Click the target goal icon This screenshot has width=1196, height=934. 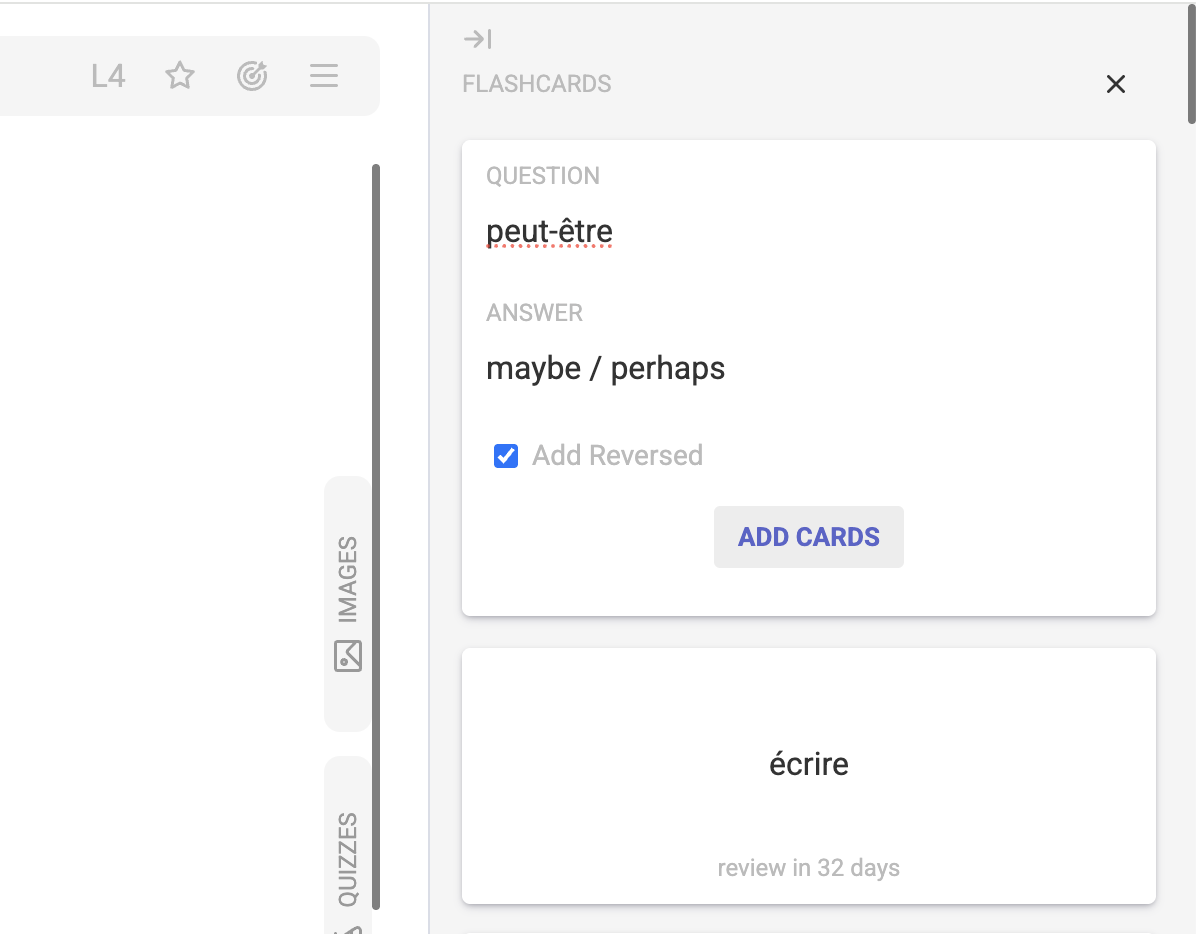point(252,76)
